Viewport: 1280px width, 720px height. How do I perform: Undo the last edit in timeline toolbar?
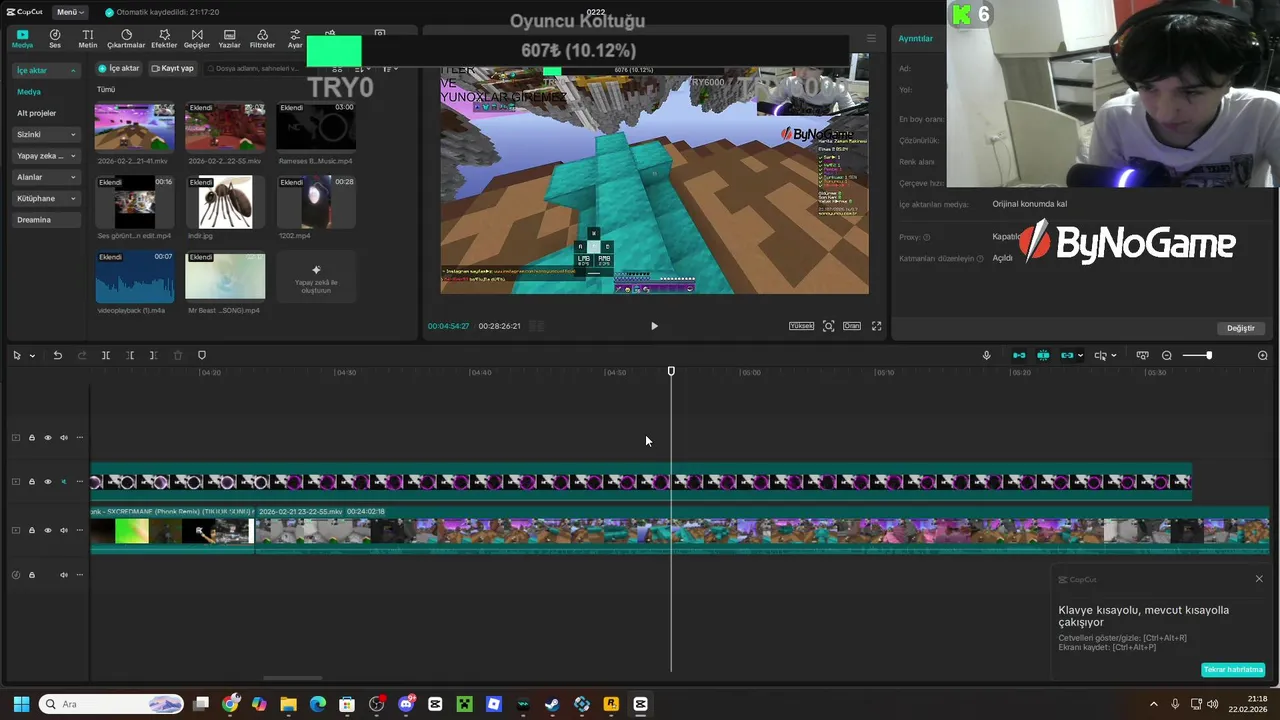[x=58, y=355]
